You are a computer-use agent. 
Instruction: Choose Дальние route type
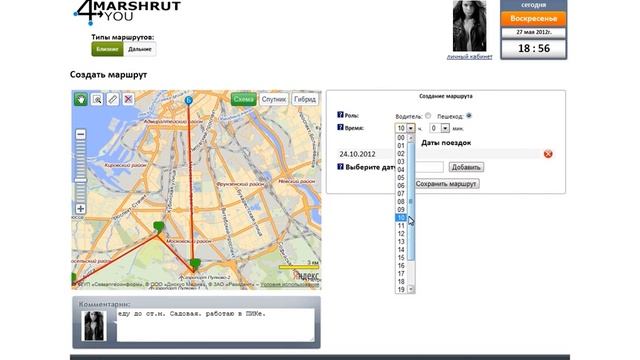140,49
